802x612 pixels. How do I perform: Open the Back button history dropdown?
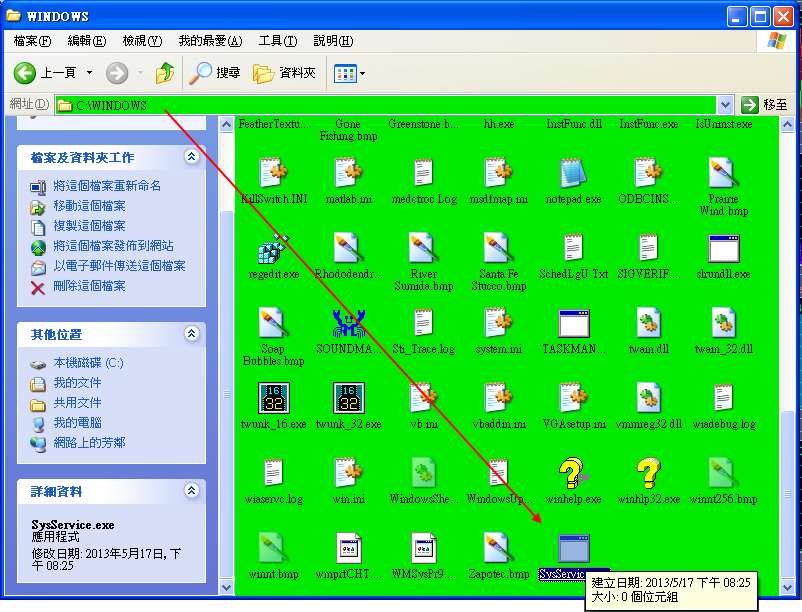coord(90,73)
